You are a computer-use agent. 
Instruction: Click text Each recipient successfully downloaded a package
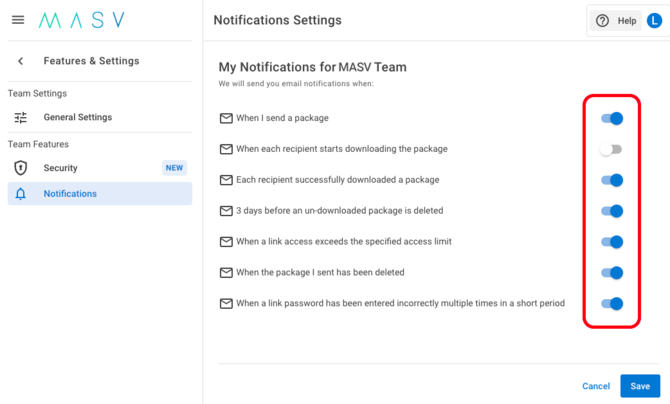click(338, 180)
